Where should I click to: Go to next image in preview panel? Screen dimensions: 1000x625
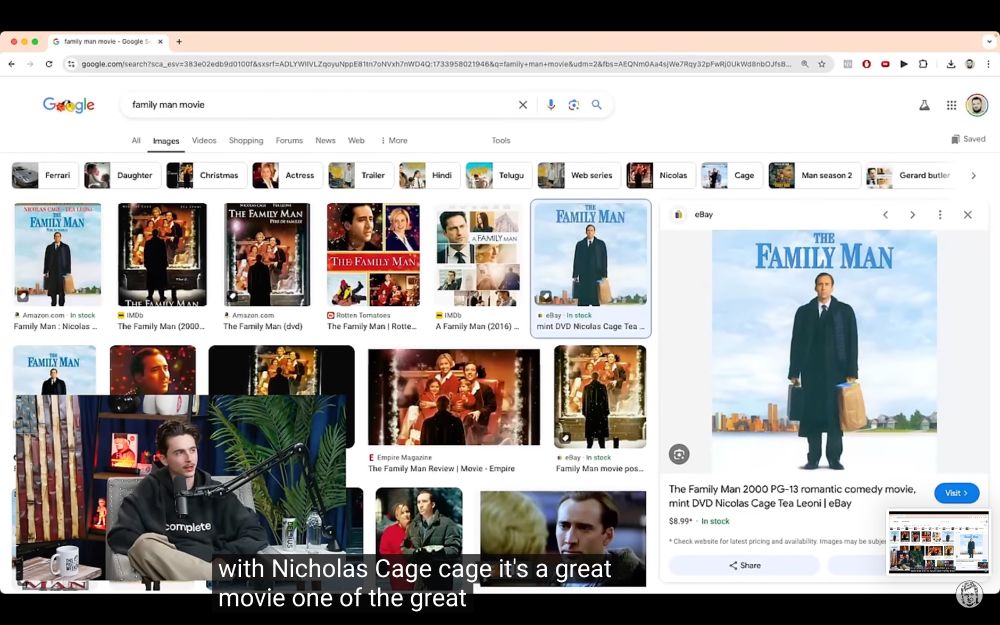click(913, 215)
